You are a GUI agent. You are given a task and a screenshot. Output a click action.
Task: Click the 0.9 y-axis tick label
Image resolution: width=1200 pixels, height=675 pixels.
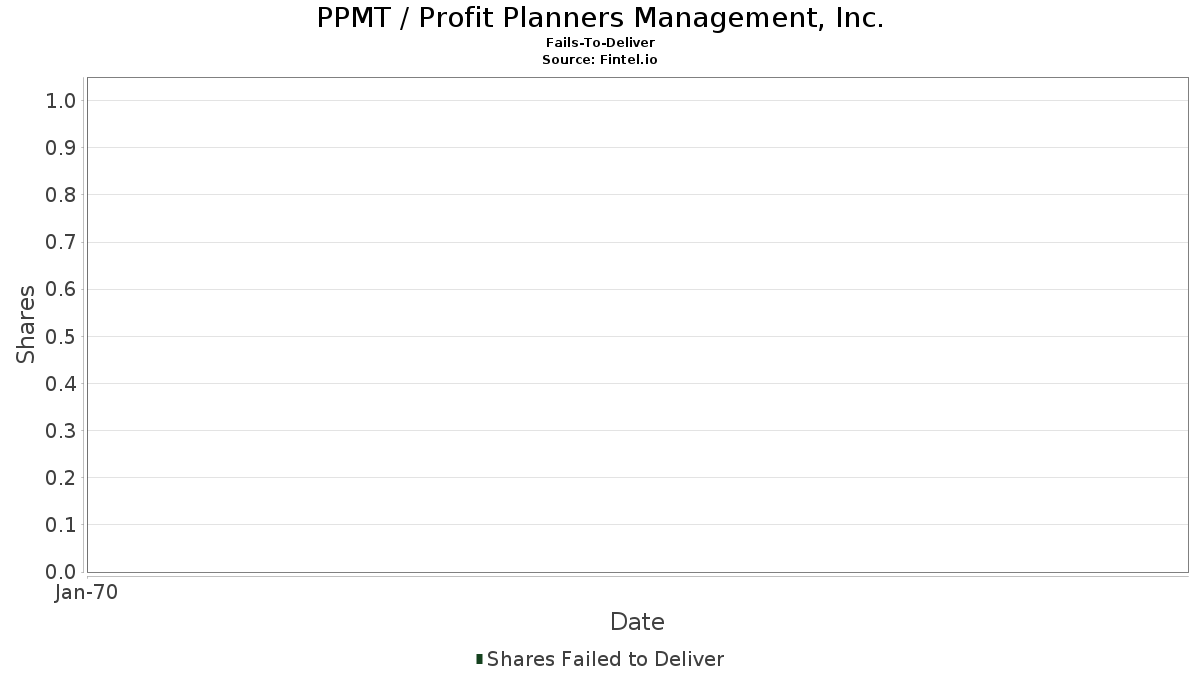61,148
